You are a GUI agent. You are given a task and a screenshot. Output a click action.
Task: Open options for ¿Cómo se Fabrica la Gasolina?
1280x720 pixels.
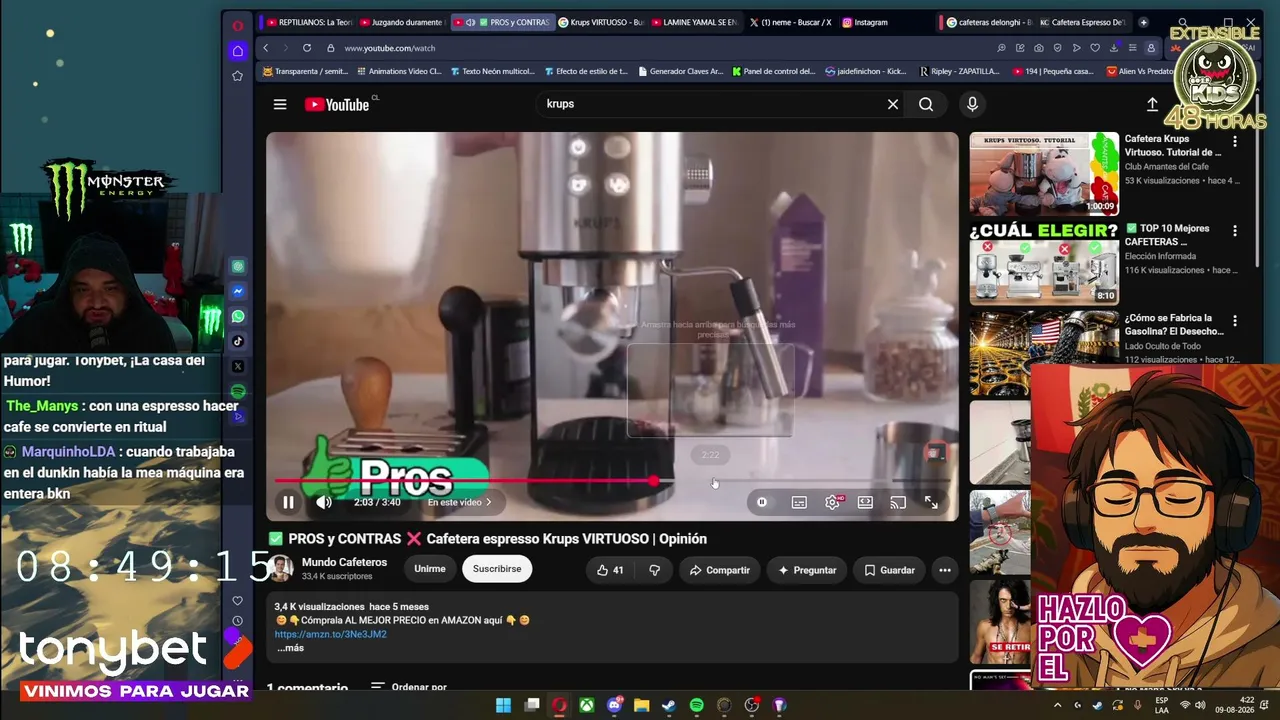click(1235, 321)
